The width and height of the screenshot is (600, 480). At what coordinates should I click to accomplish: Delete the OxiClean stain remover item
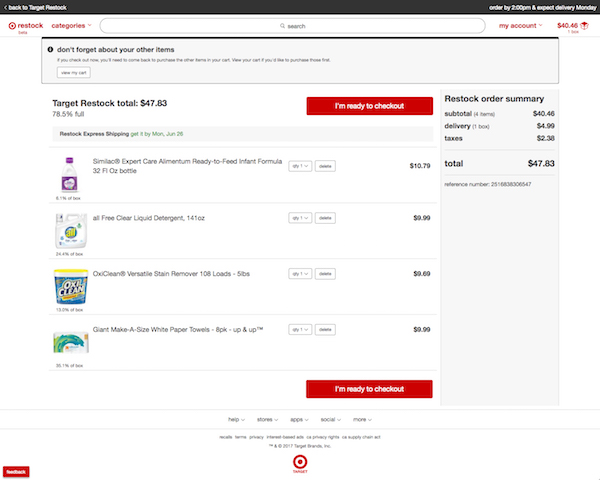(x=325, y=274)
